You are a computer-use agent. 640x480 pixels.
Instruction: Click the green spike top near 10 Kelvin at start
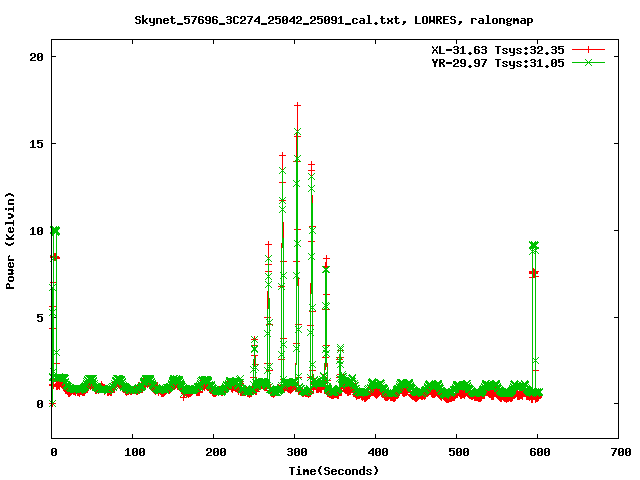pos(56,231)
